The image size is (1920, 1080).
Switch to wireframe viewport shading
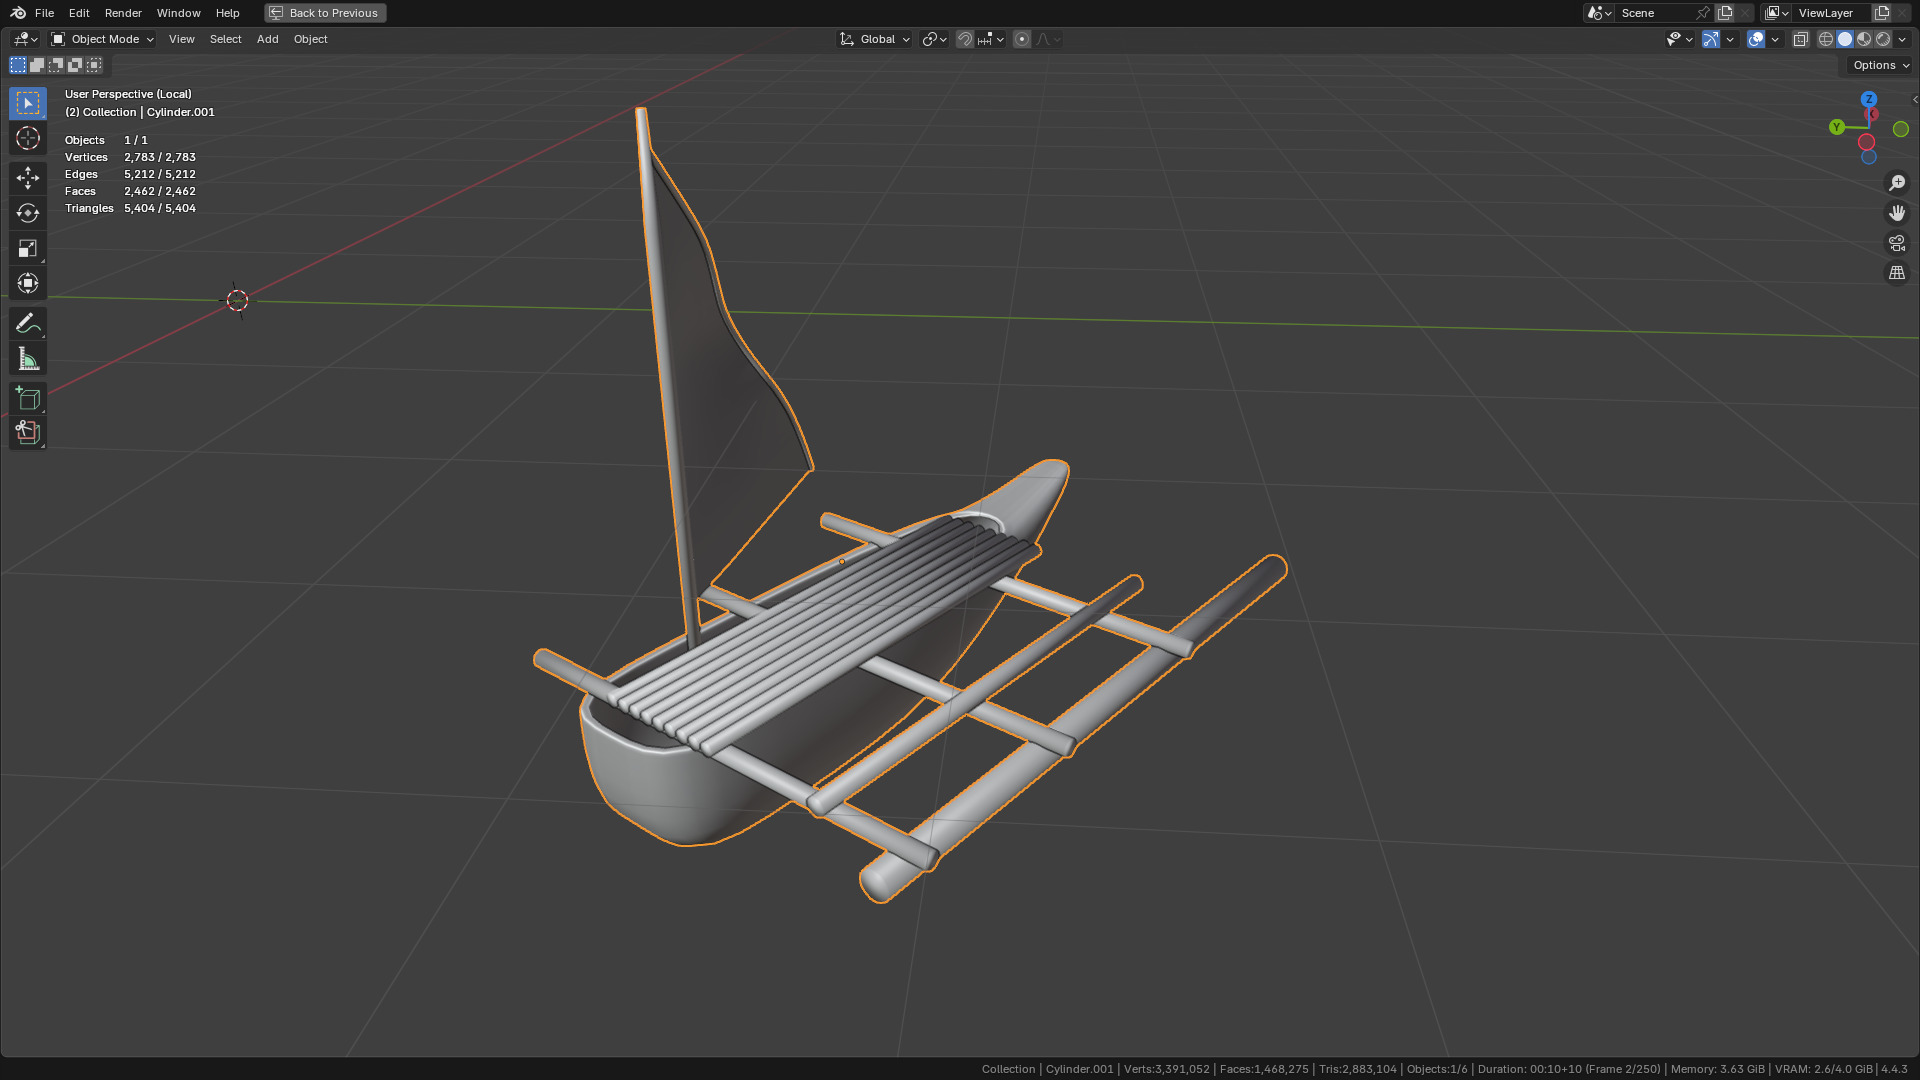point(1825,39)
